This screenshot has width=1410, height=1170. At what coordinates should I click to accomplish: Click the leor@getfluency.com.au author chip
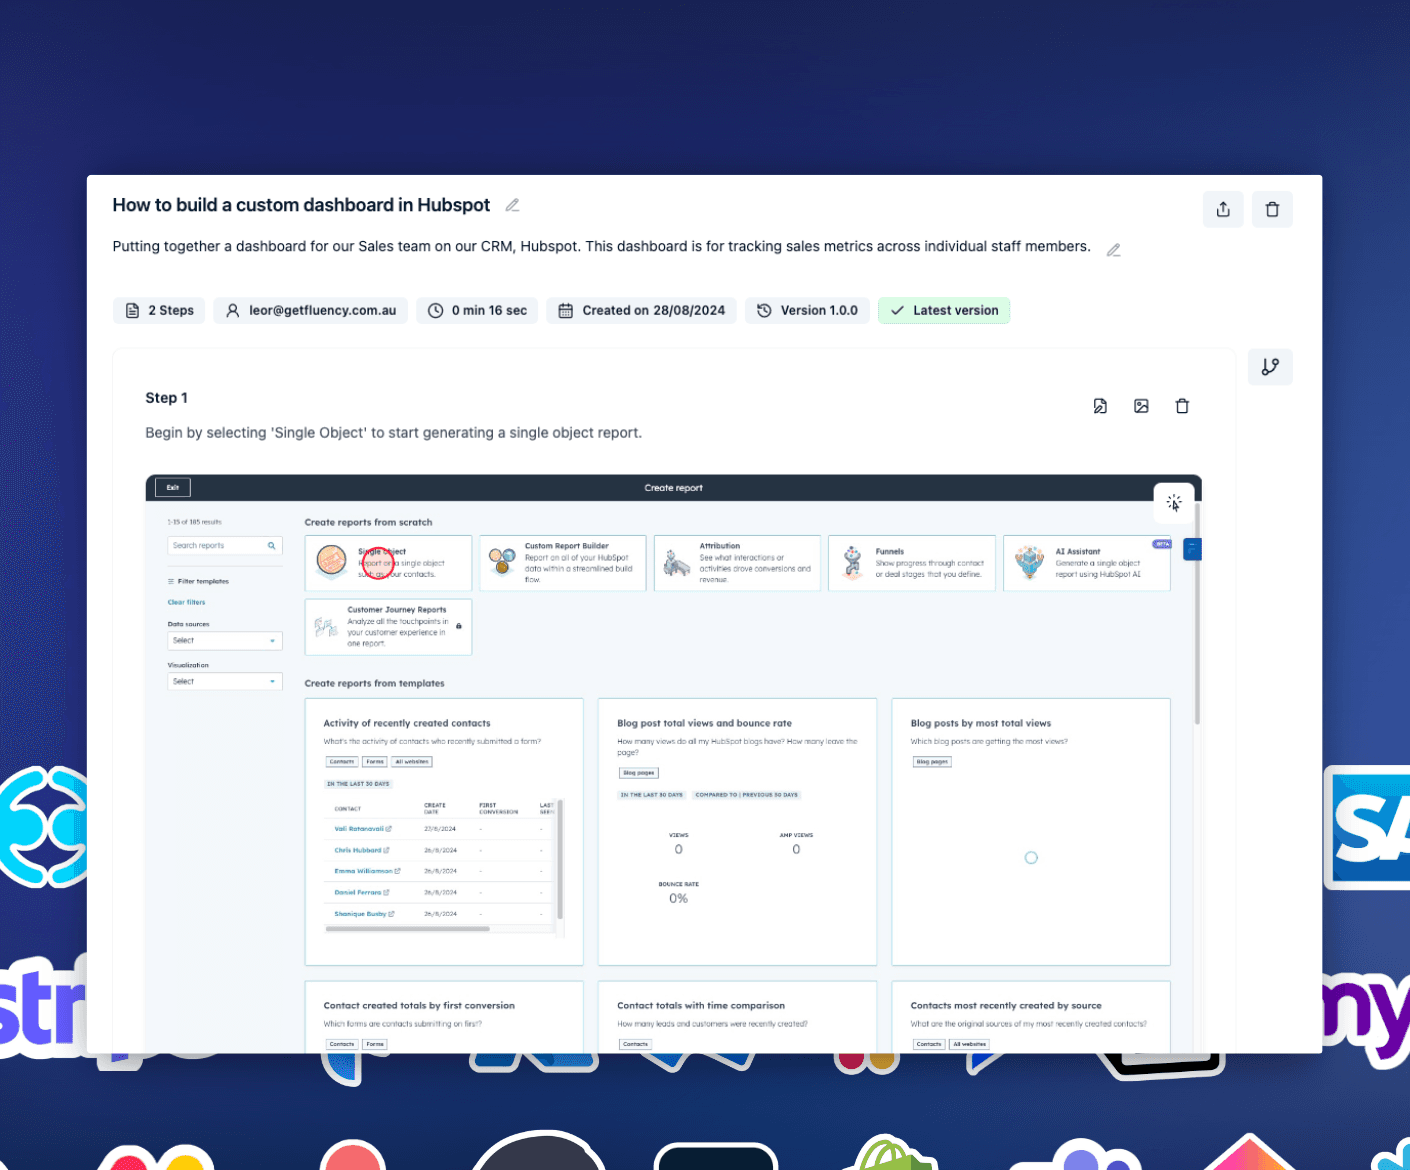coord(310,311)
